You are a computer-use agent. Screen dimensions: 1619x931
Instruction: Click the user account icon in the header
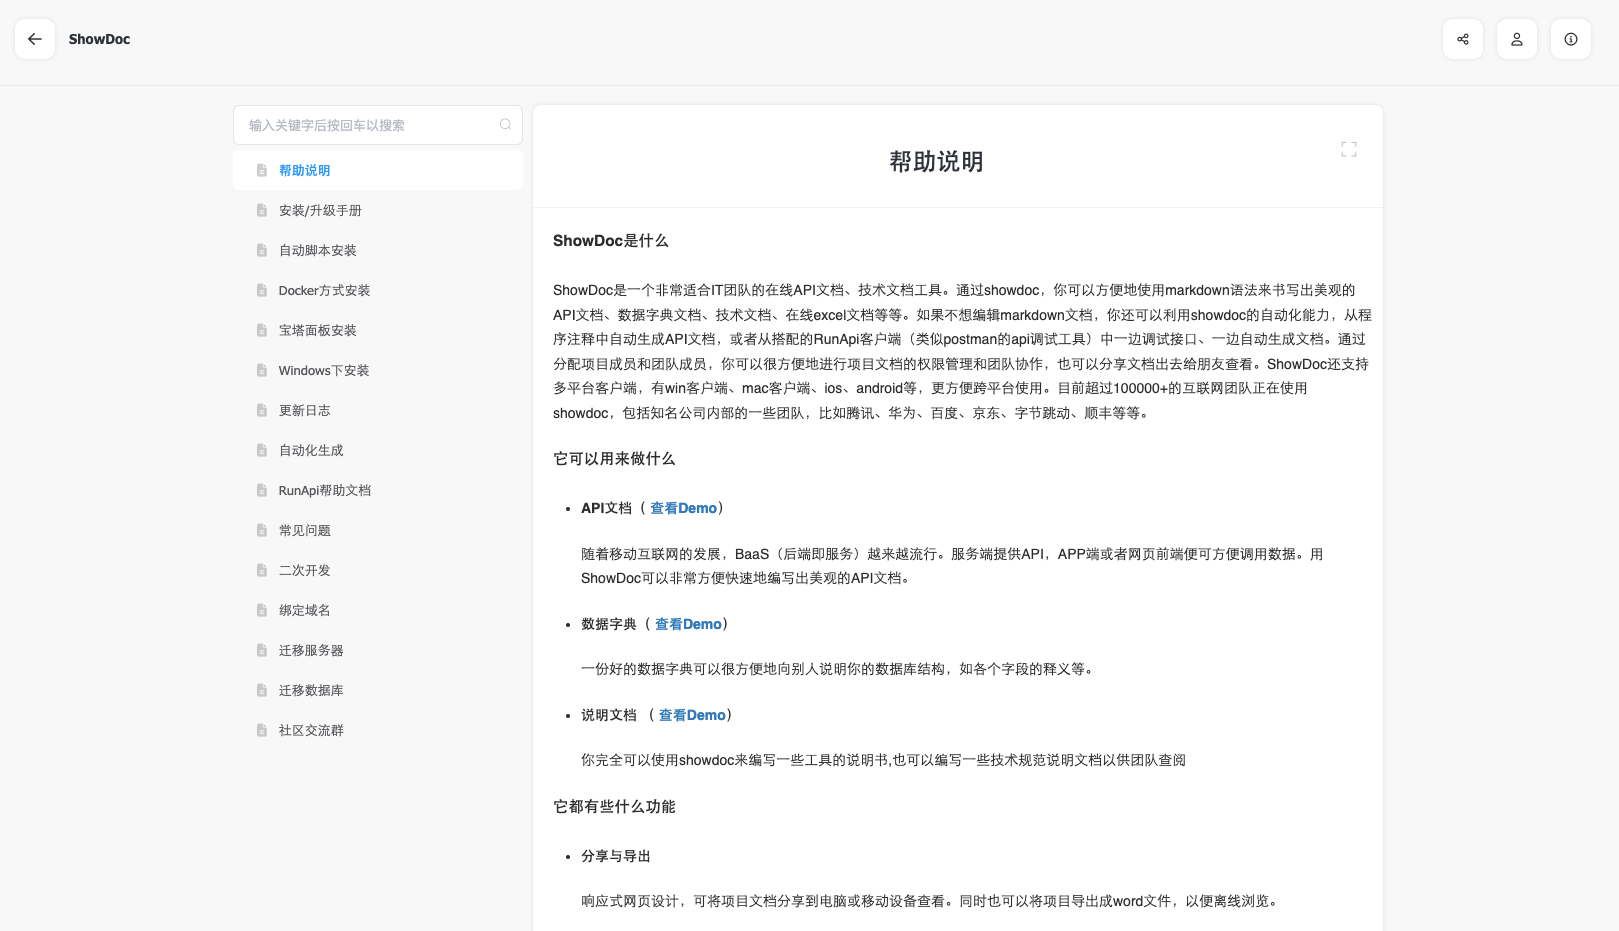(1517, 38)
